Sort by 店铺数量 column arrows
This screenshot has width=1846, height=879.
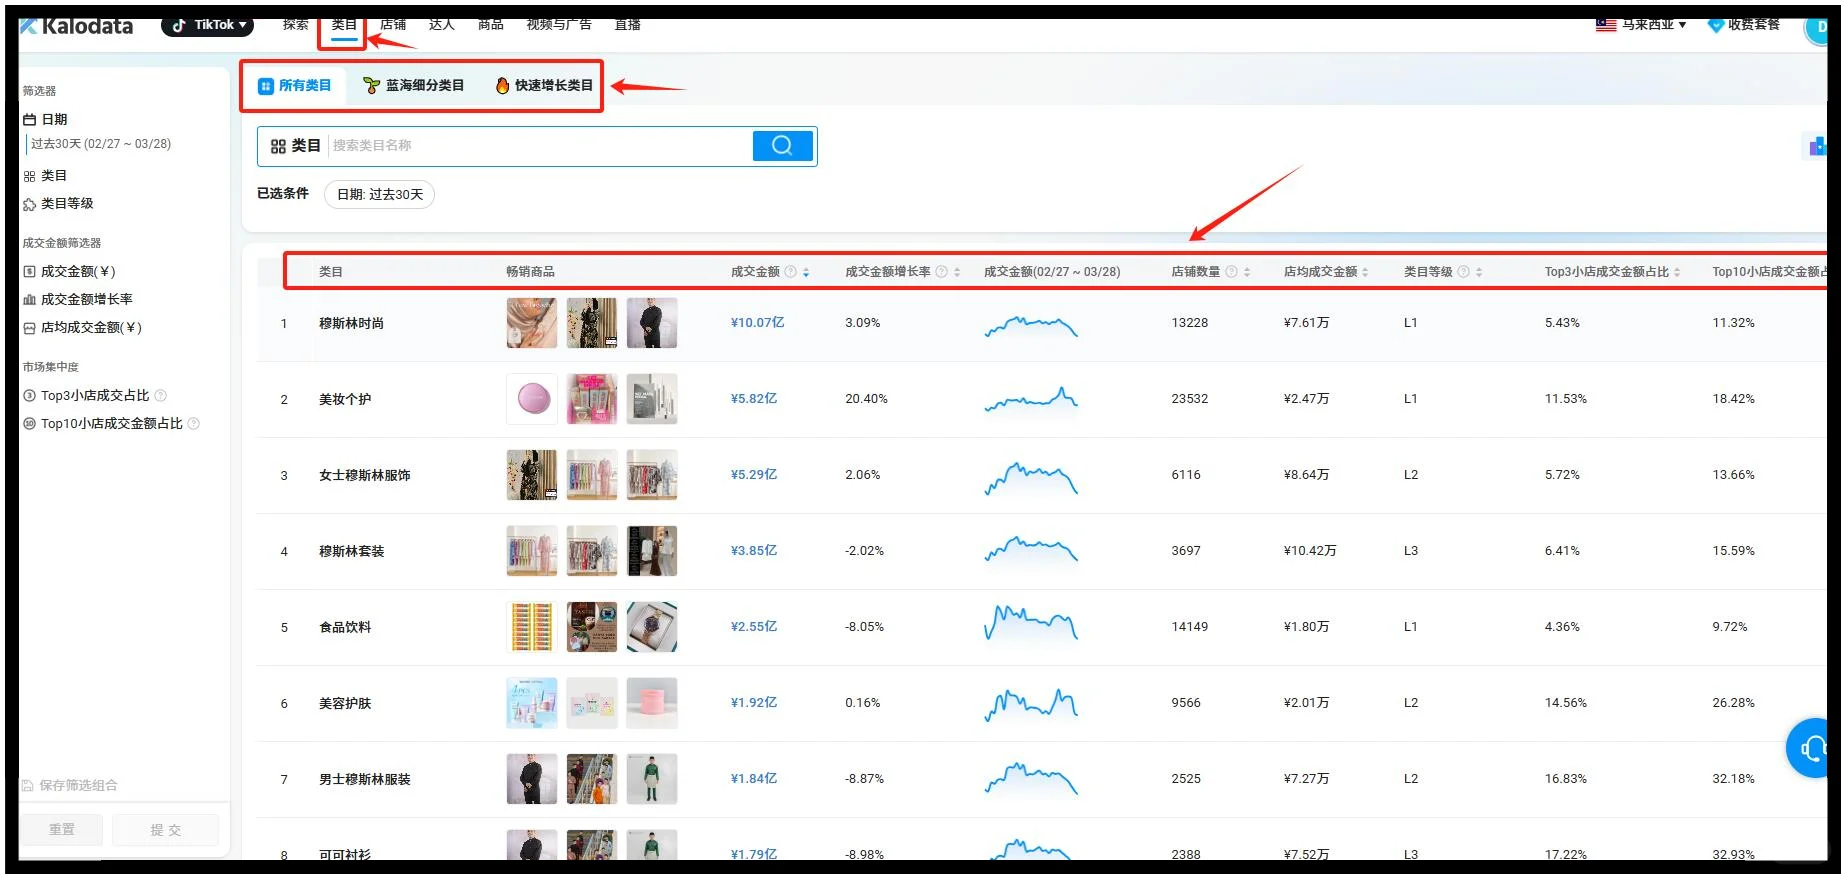(1247, 272)
